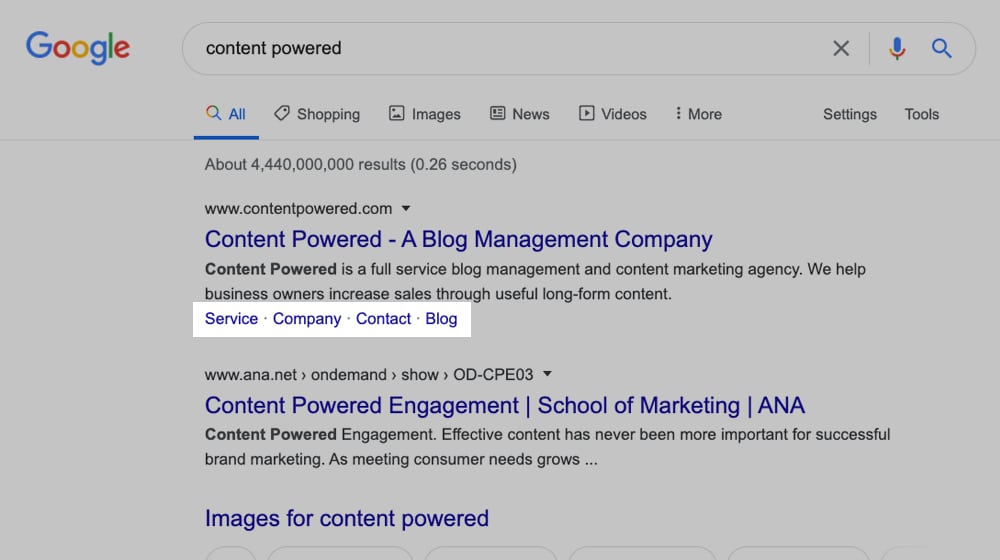Open 'Images for content powered' heading

tap(346, 518)
